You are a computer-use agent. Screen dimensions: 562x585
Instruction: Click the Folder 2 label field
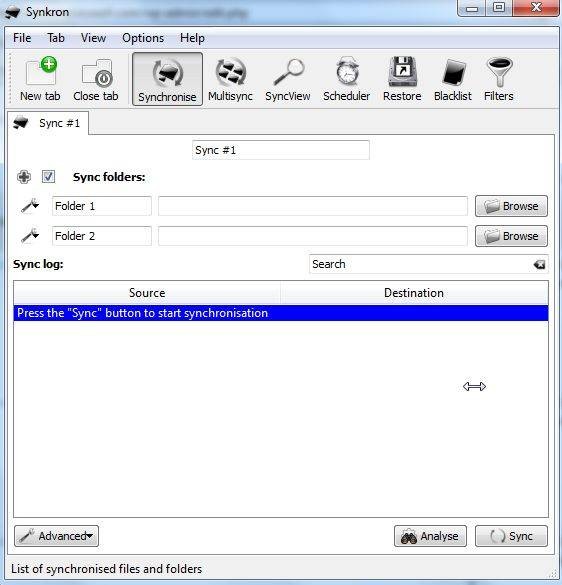(102, 236)
